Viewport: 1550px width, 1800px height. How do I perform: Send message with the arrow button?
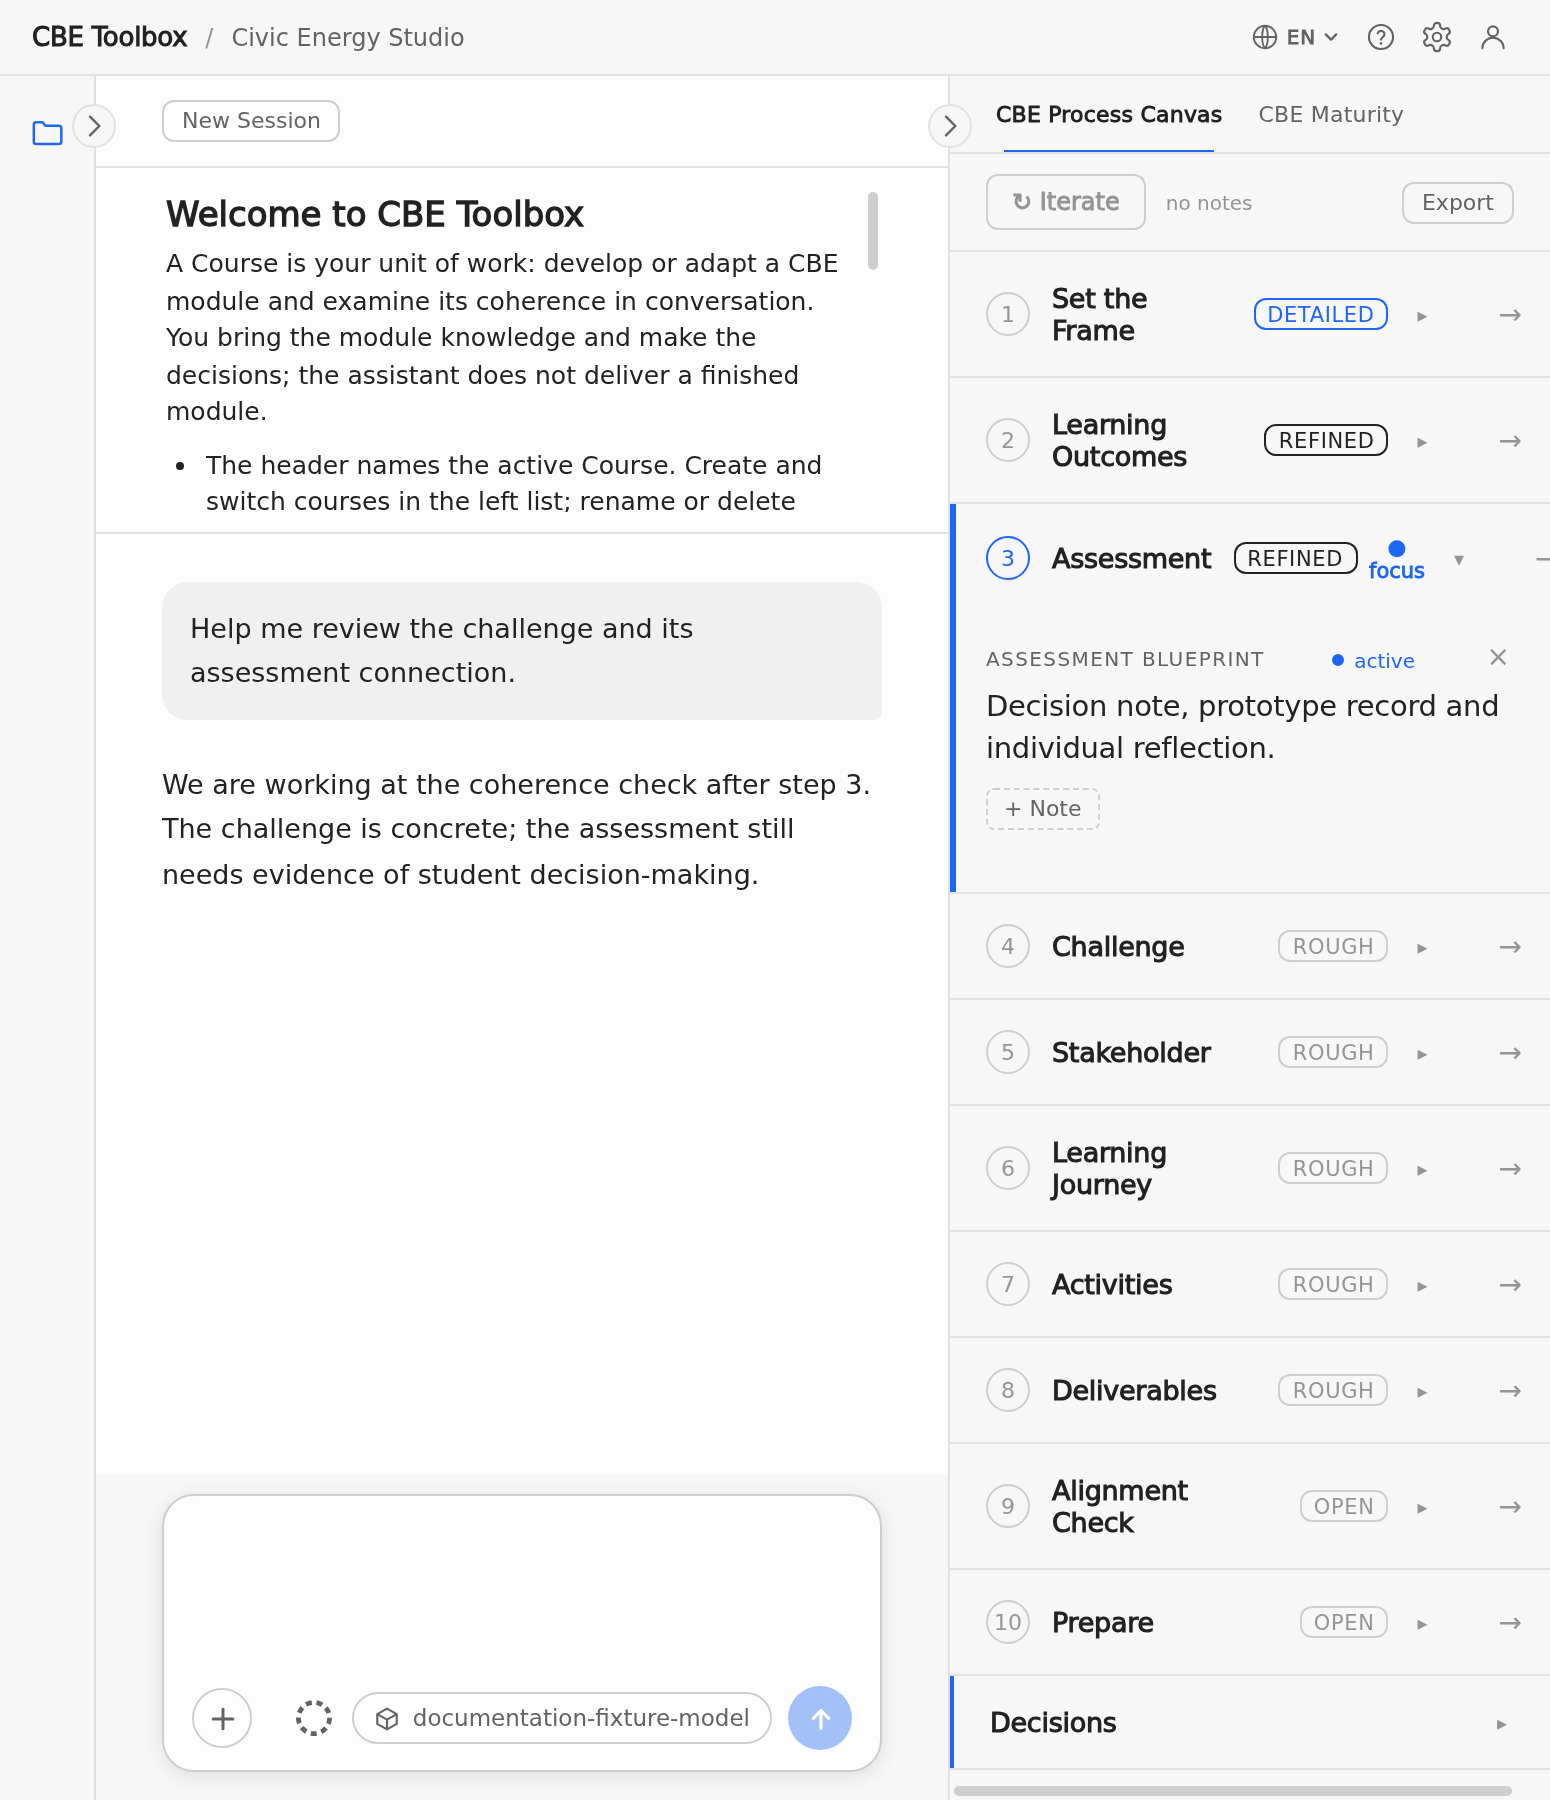(x=820, y=1718)
